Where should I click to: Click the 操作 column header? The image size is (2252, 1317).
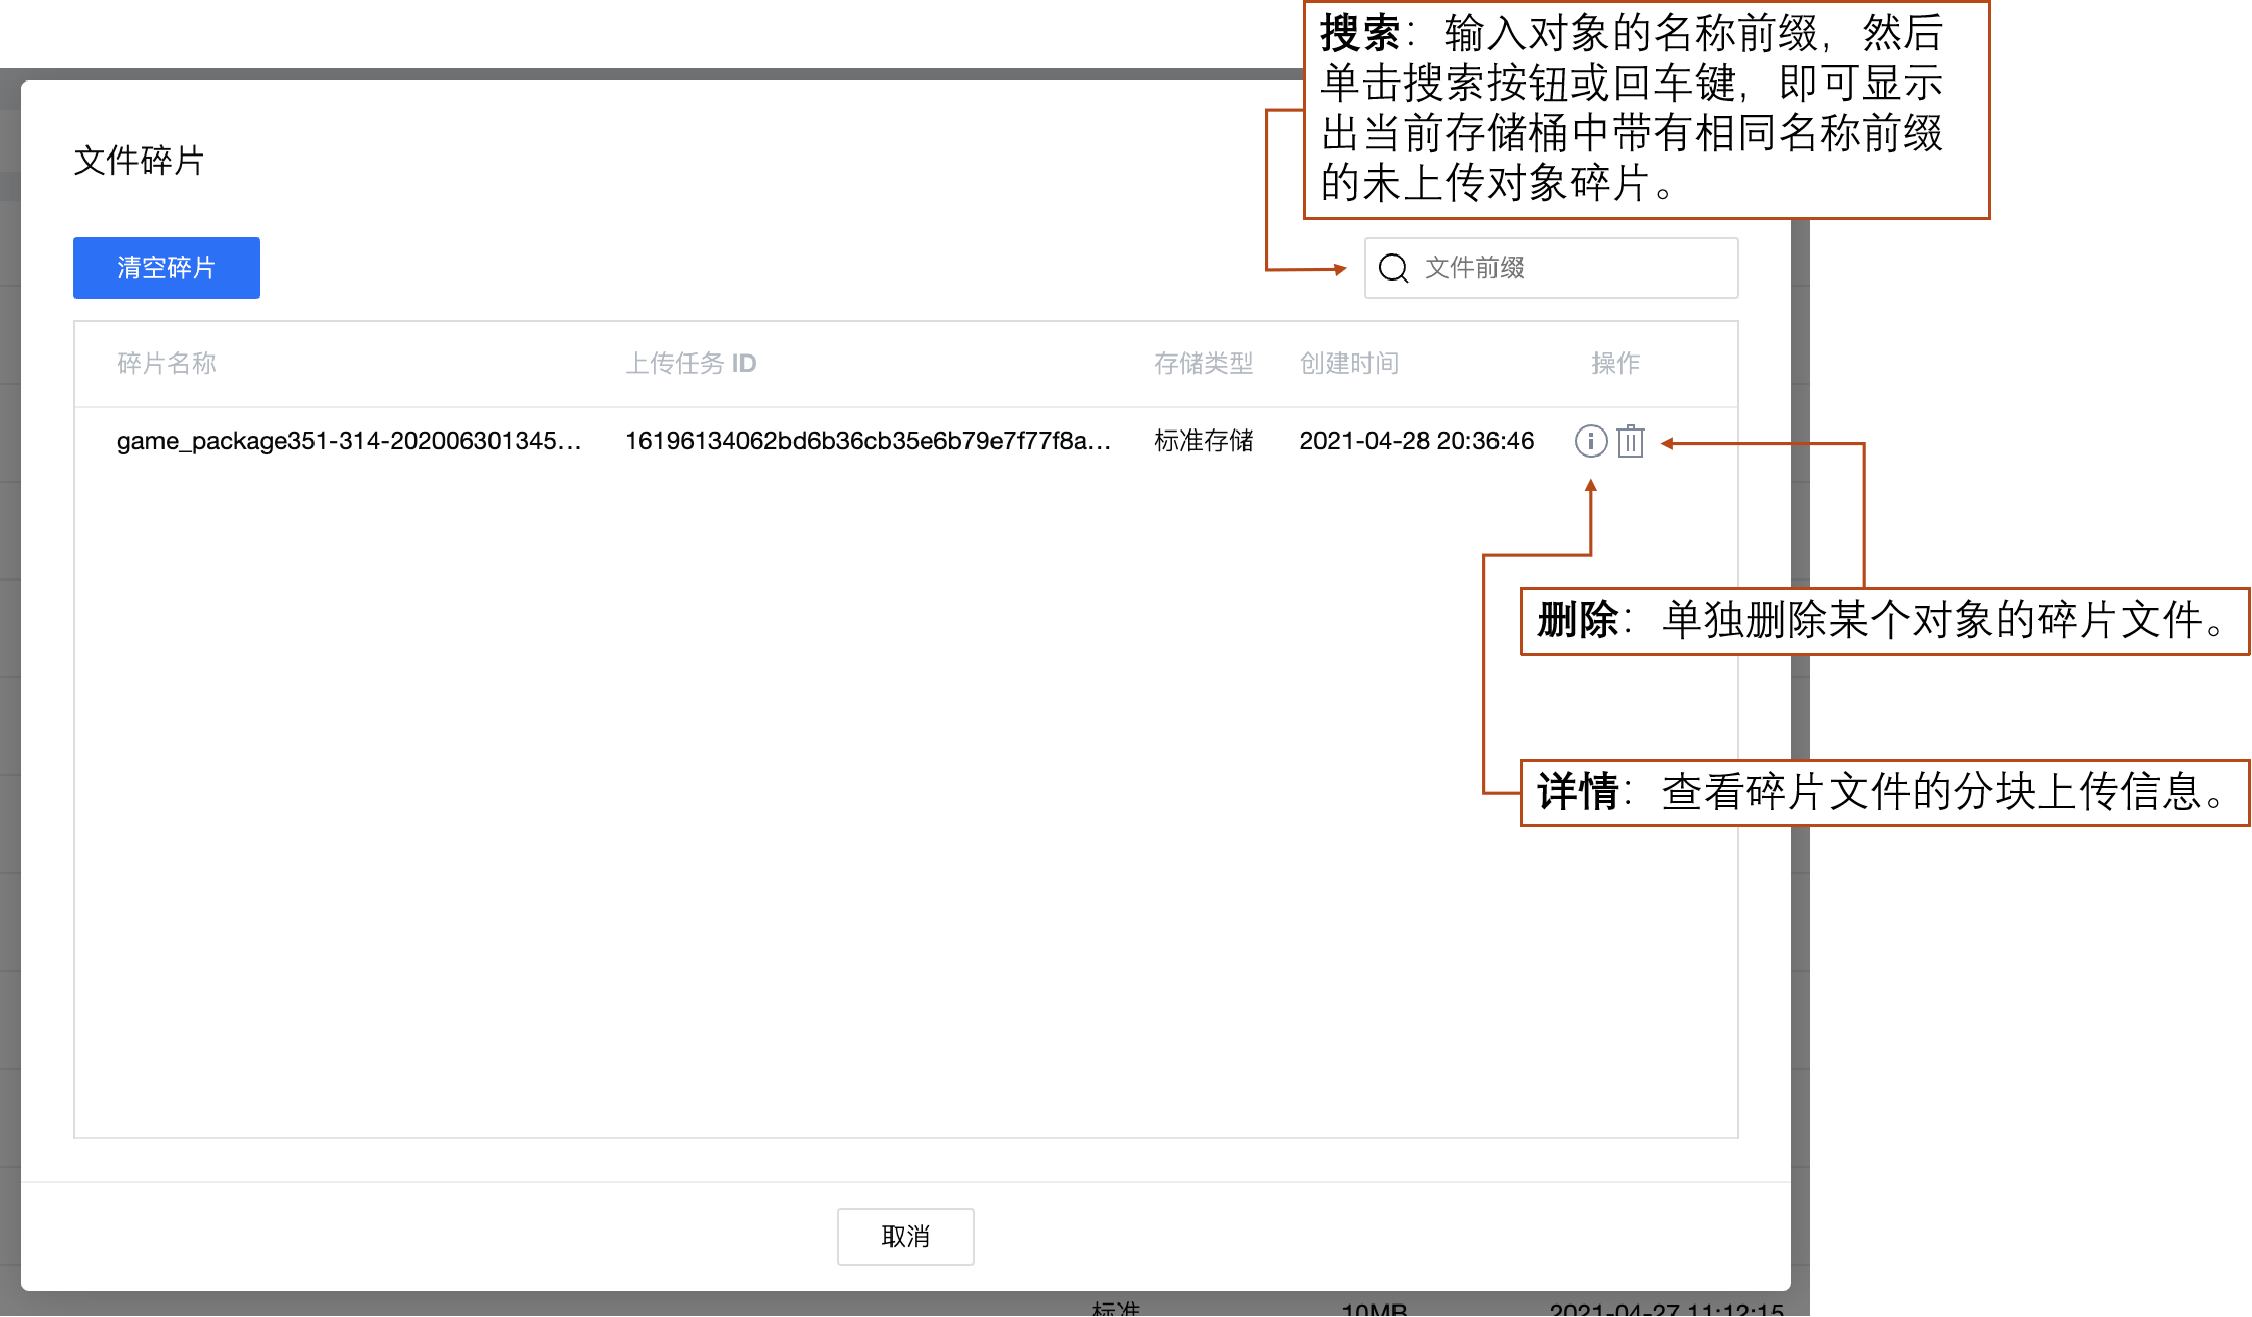coord(1615,363)
